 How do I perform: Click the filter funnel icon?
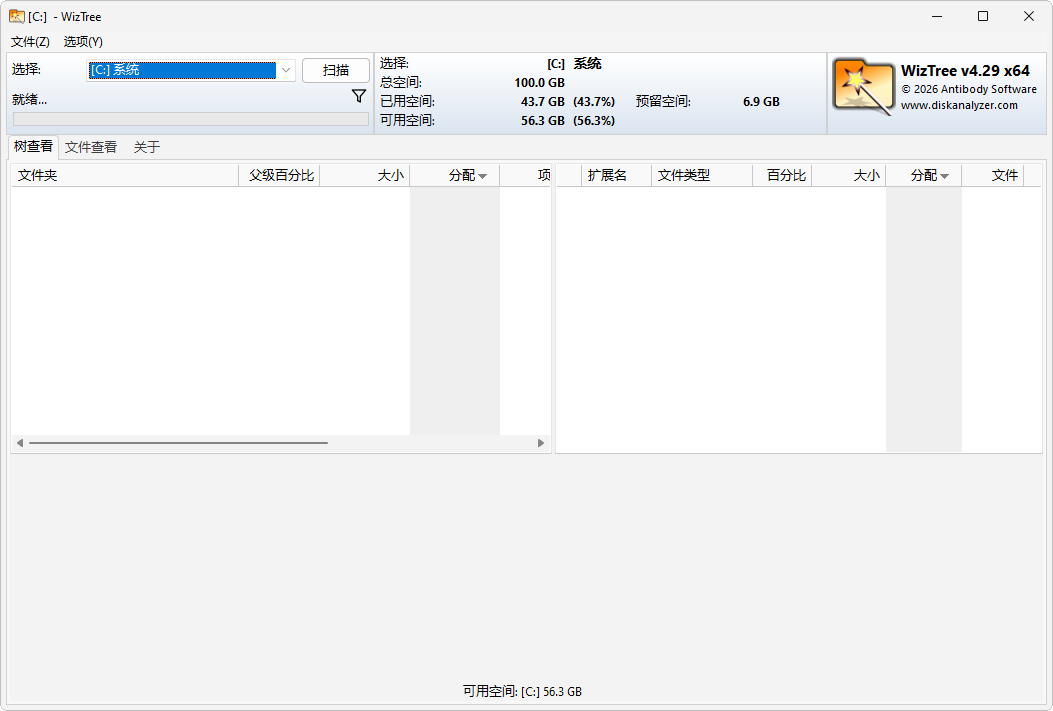coord(359,95)
